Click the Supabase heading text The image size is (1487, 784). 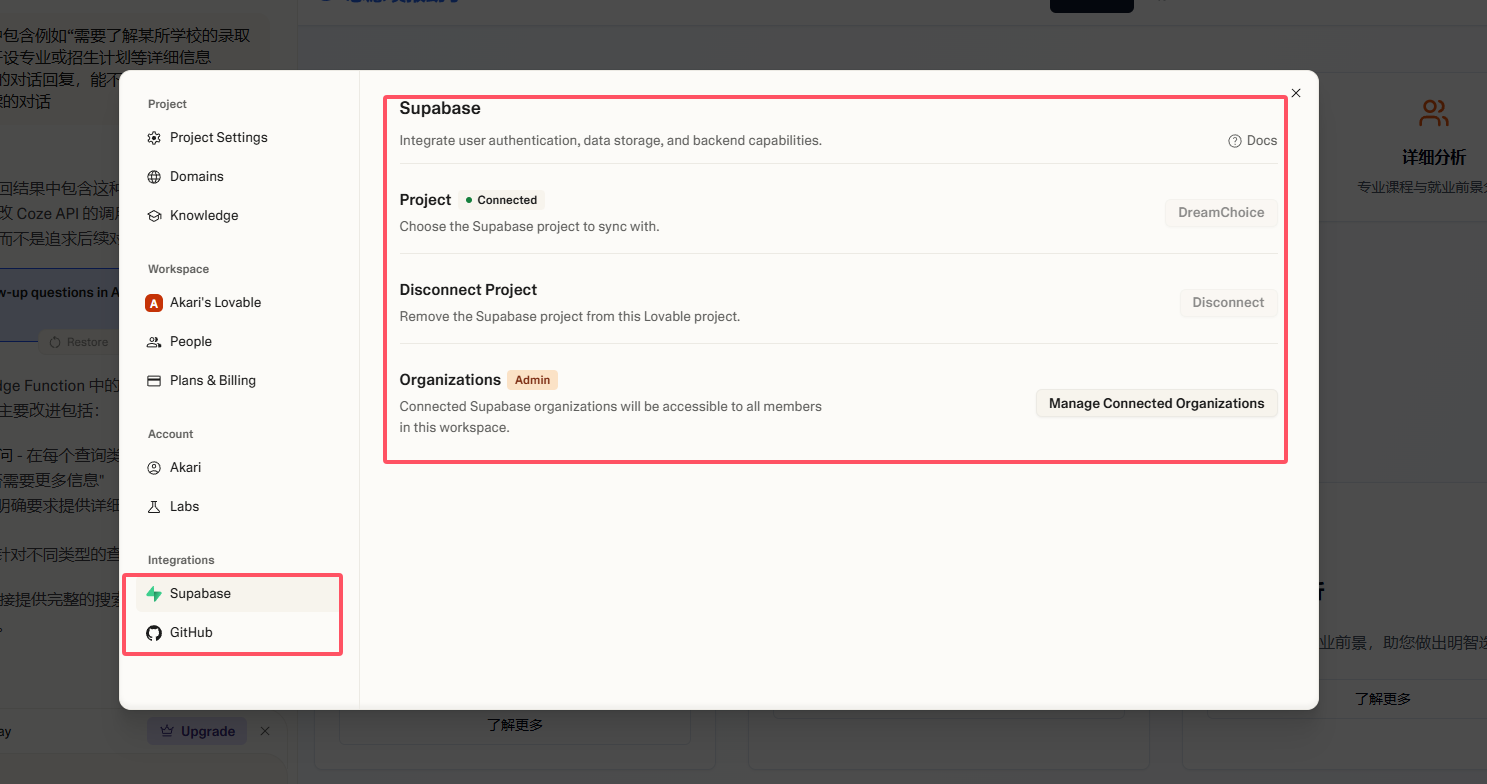click(x=440, y=108)
